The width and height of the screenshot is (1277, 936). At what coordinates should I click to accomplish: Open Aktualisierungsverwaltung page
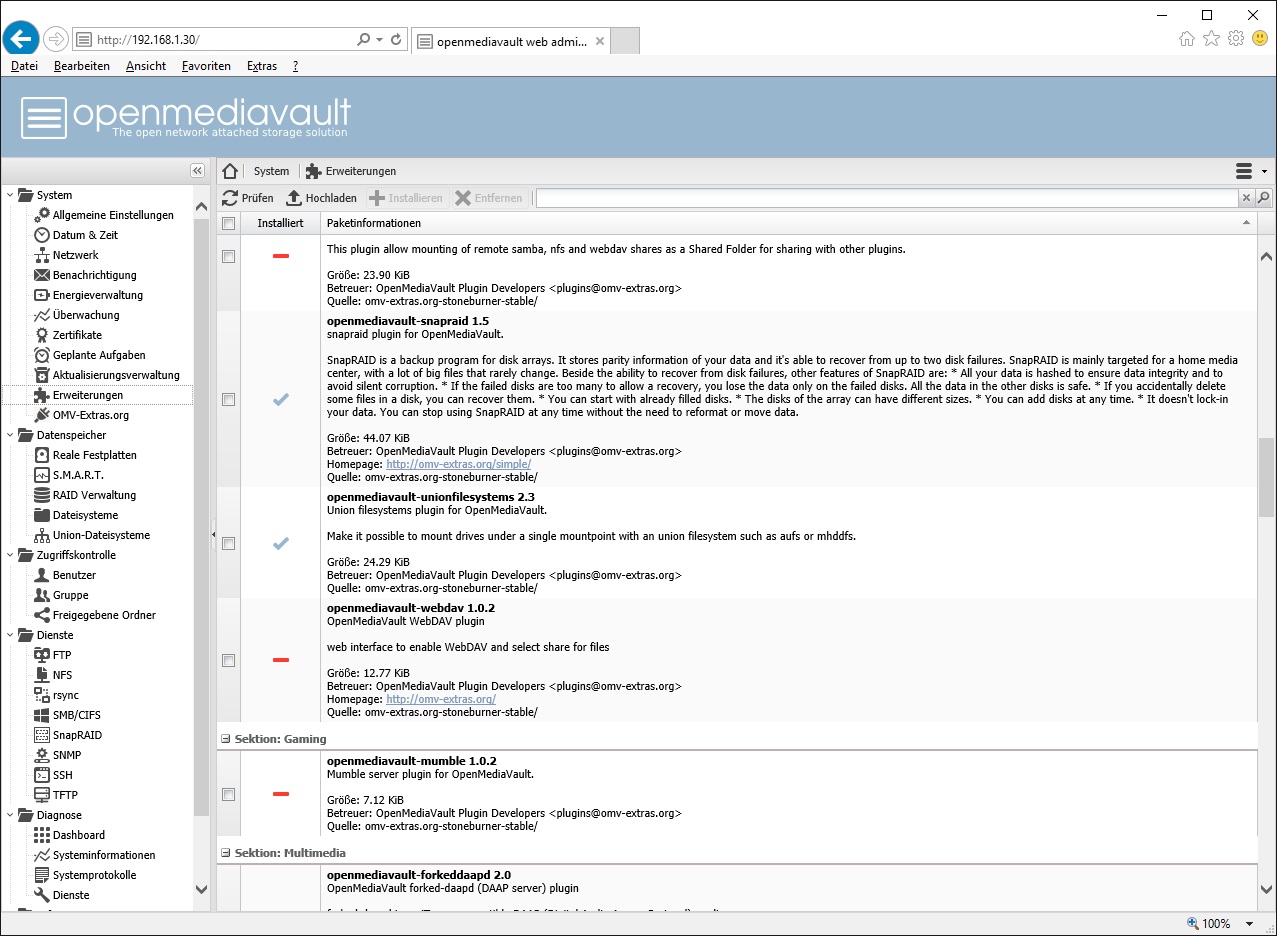116,375
